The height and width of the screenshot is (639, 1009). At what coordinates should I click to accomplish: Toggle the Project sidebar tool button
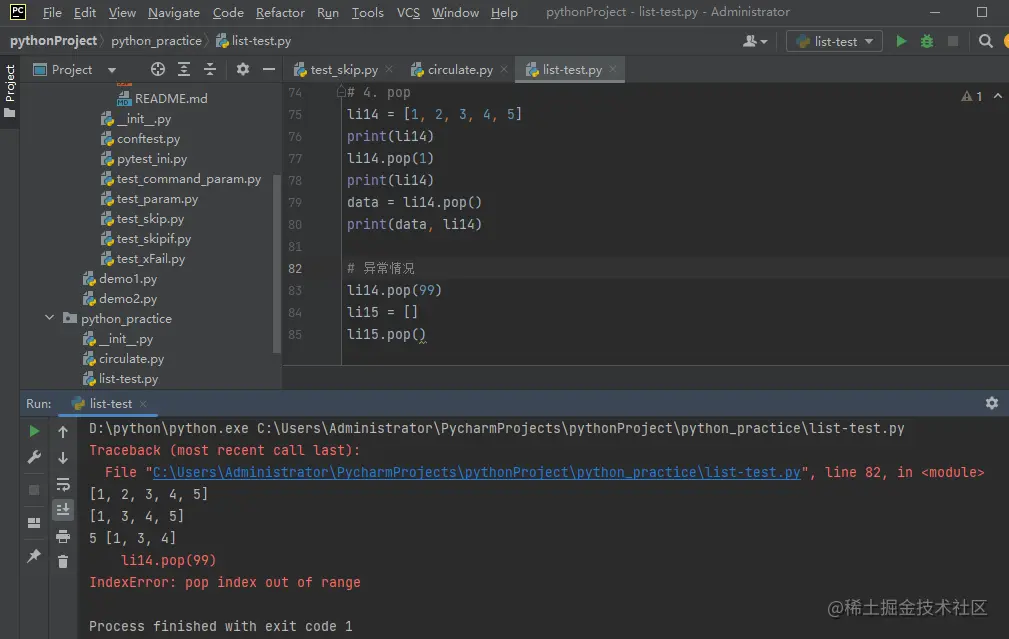click(x=10, y=91)
